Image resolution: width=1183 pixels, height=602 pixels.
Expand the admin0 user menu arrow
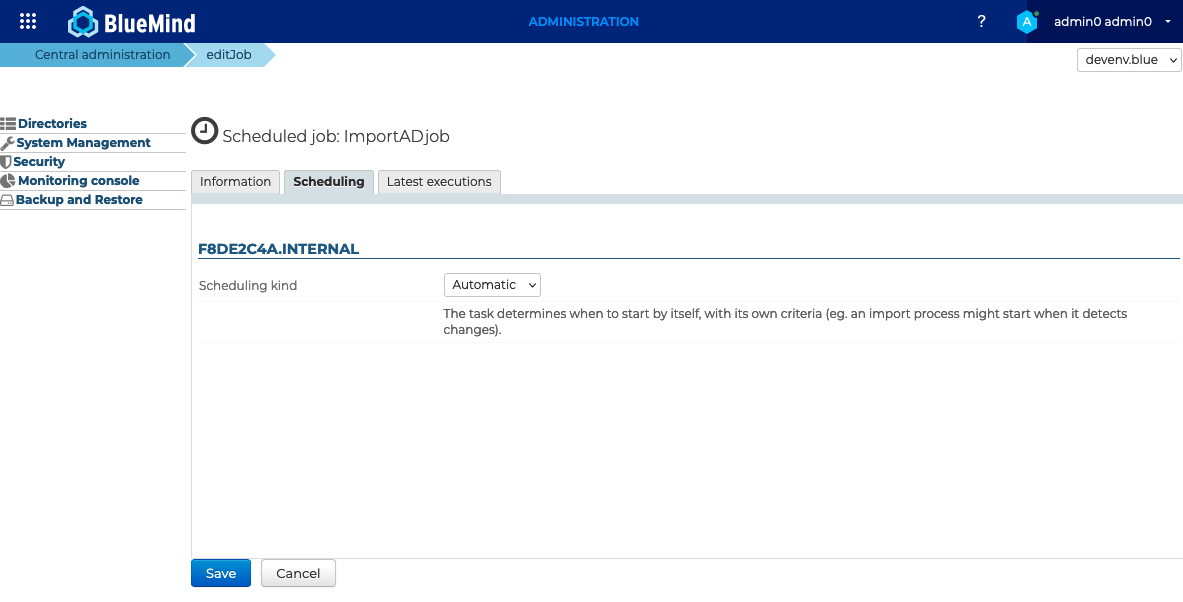tap(1168, 21)
